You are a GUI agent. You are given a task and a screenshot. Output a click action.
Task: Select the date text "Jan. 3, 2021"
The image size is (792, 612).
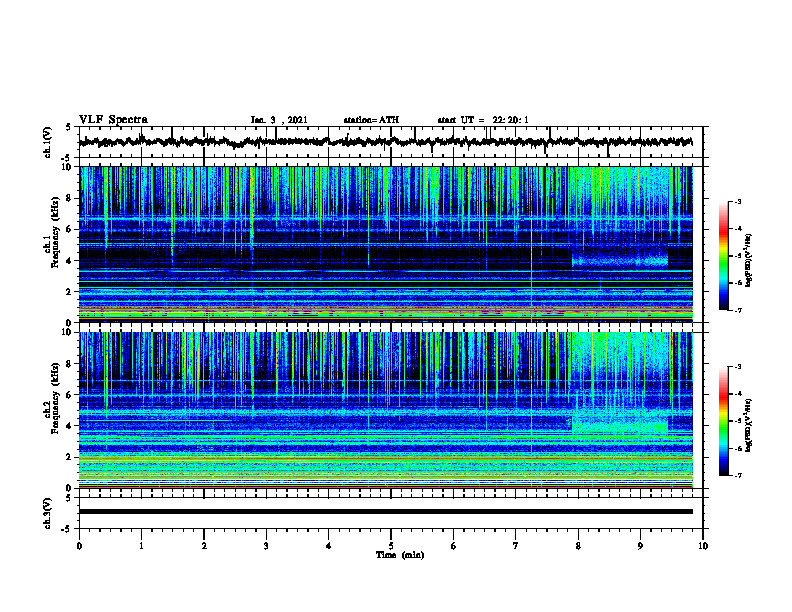(279, 120)
